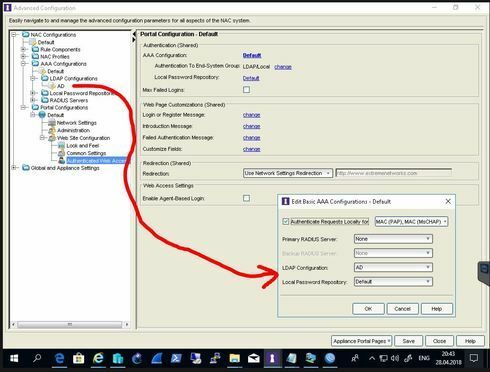The width and height of the screenshot is (490, 372).
Task: Select the AD LDAP configuration icon
Action: tap(52, 86)
